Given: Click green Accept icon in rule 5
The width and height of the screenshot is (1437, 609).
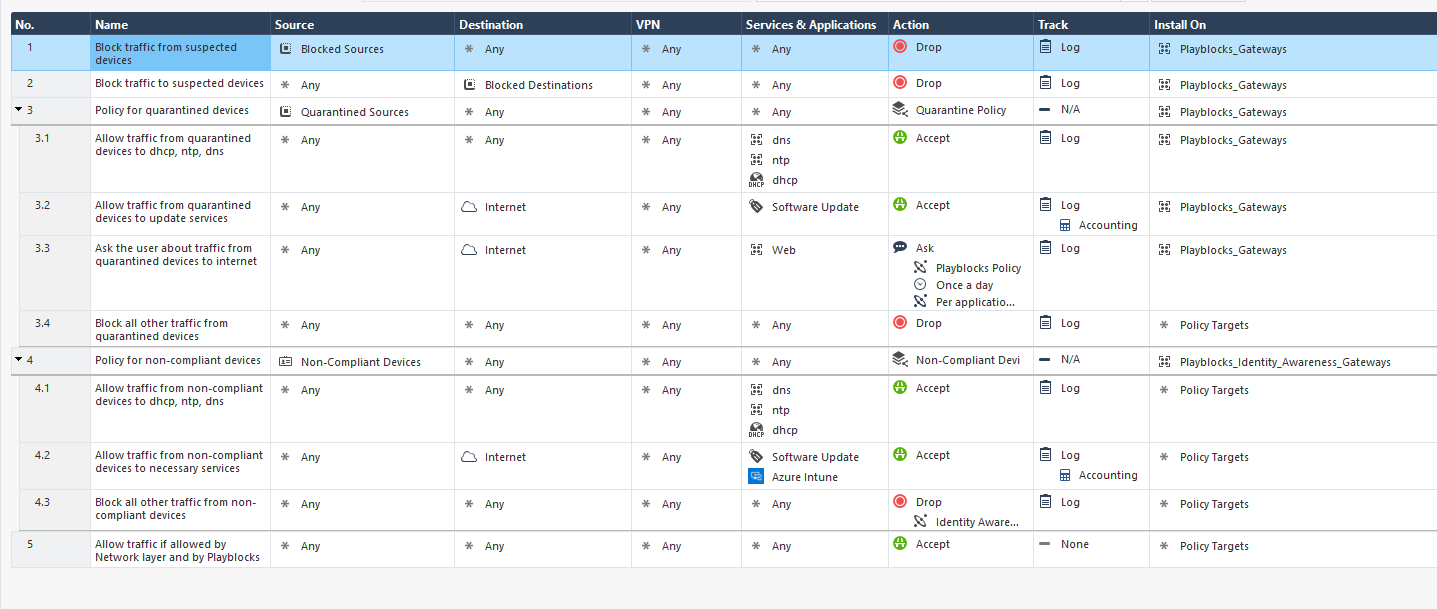Looking at the screenshot, I should 899,544.
